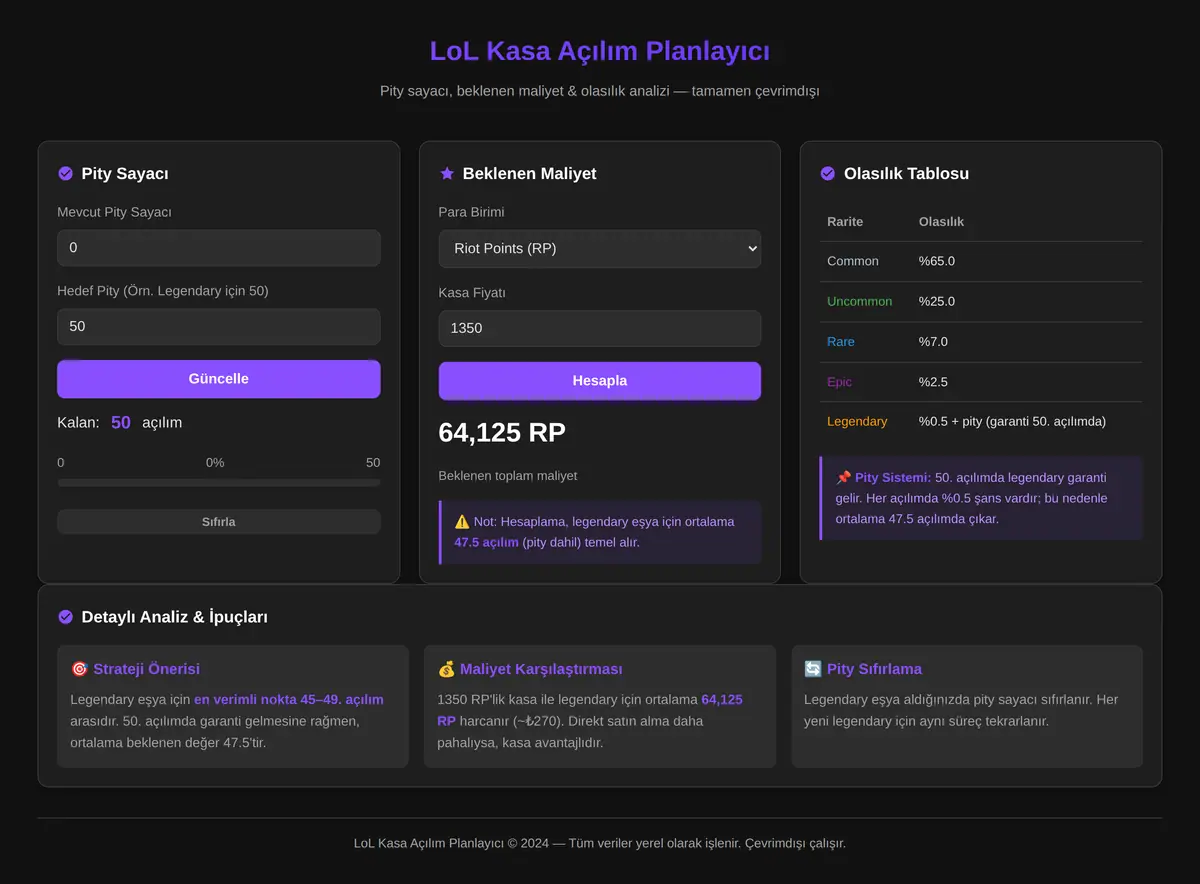Click the %7.0 probability cell
This screenshot has height=884, width=1200.
pos(933,342)
